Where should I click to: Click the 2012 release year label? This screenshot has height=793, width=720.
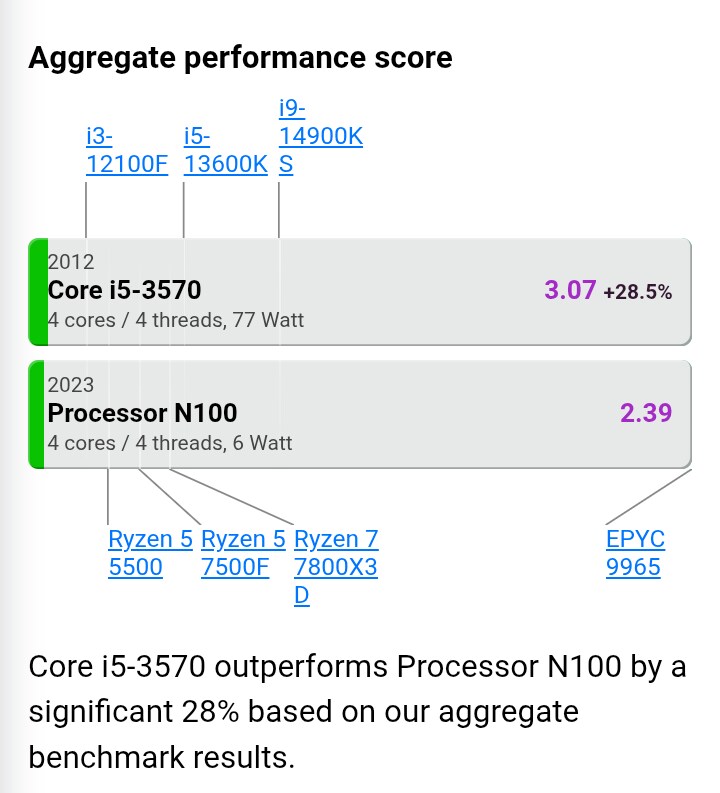71,262
